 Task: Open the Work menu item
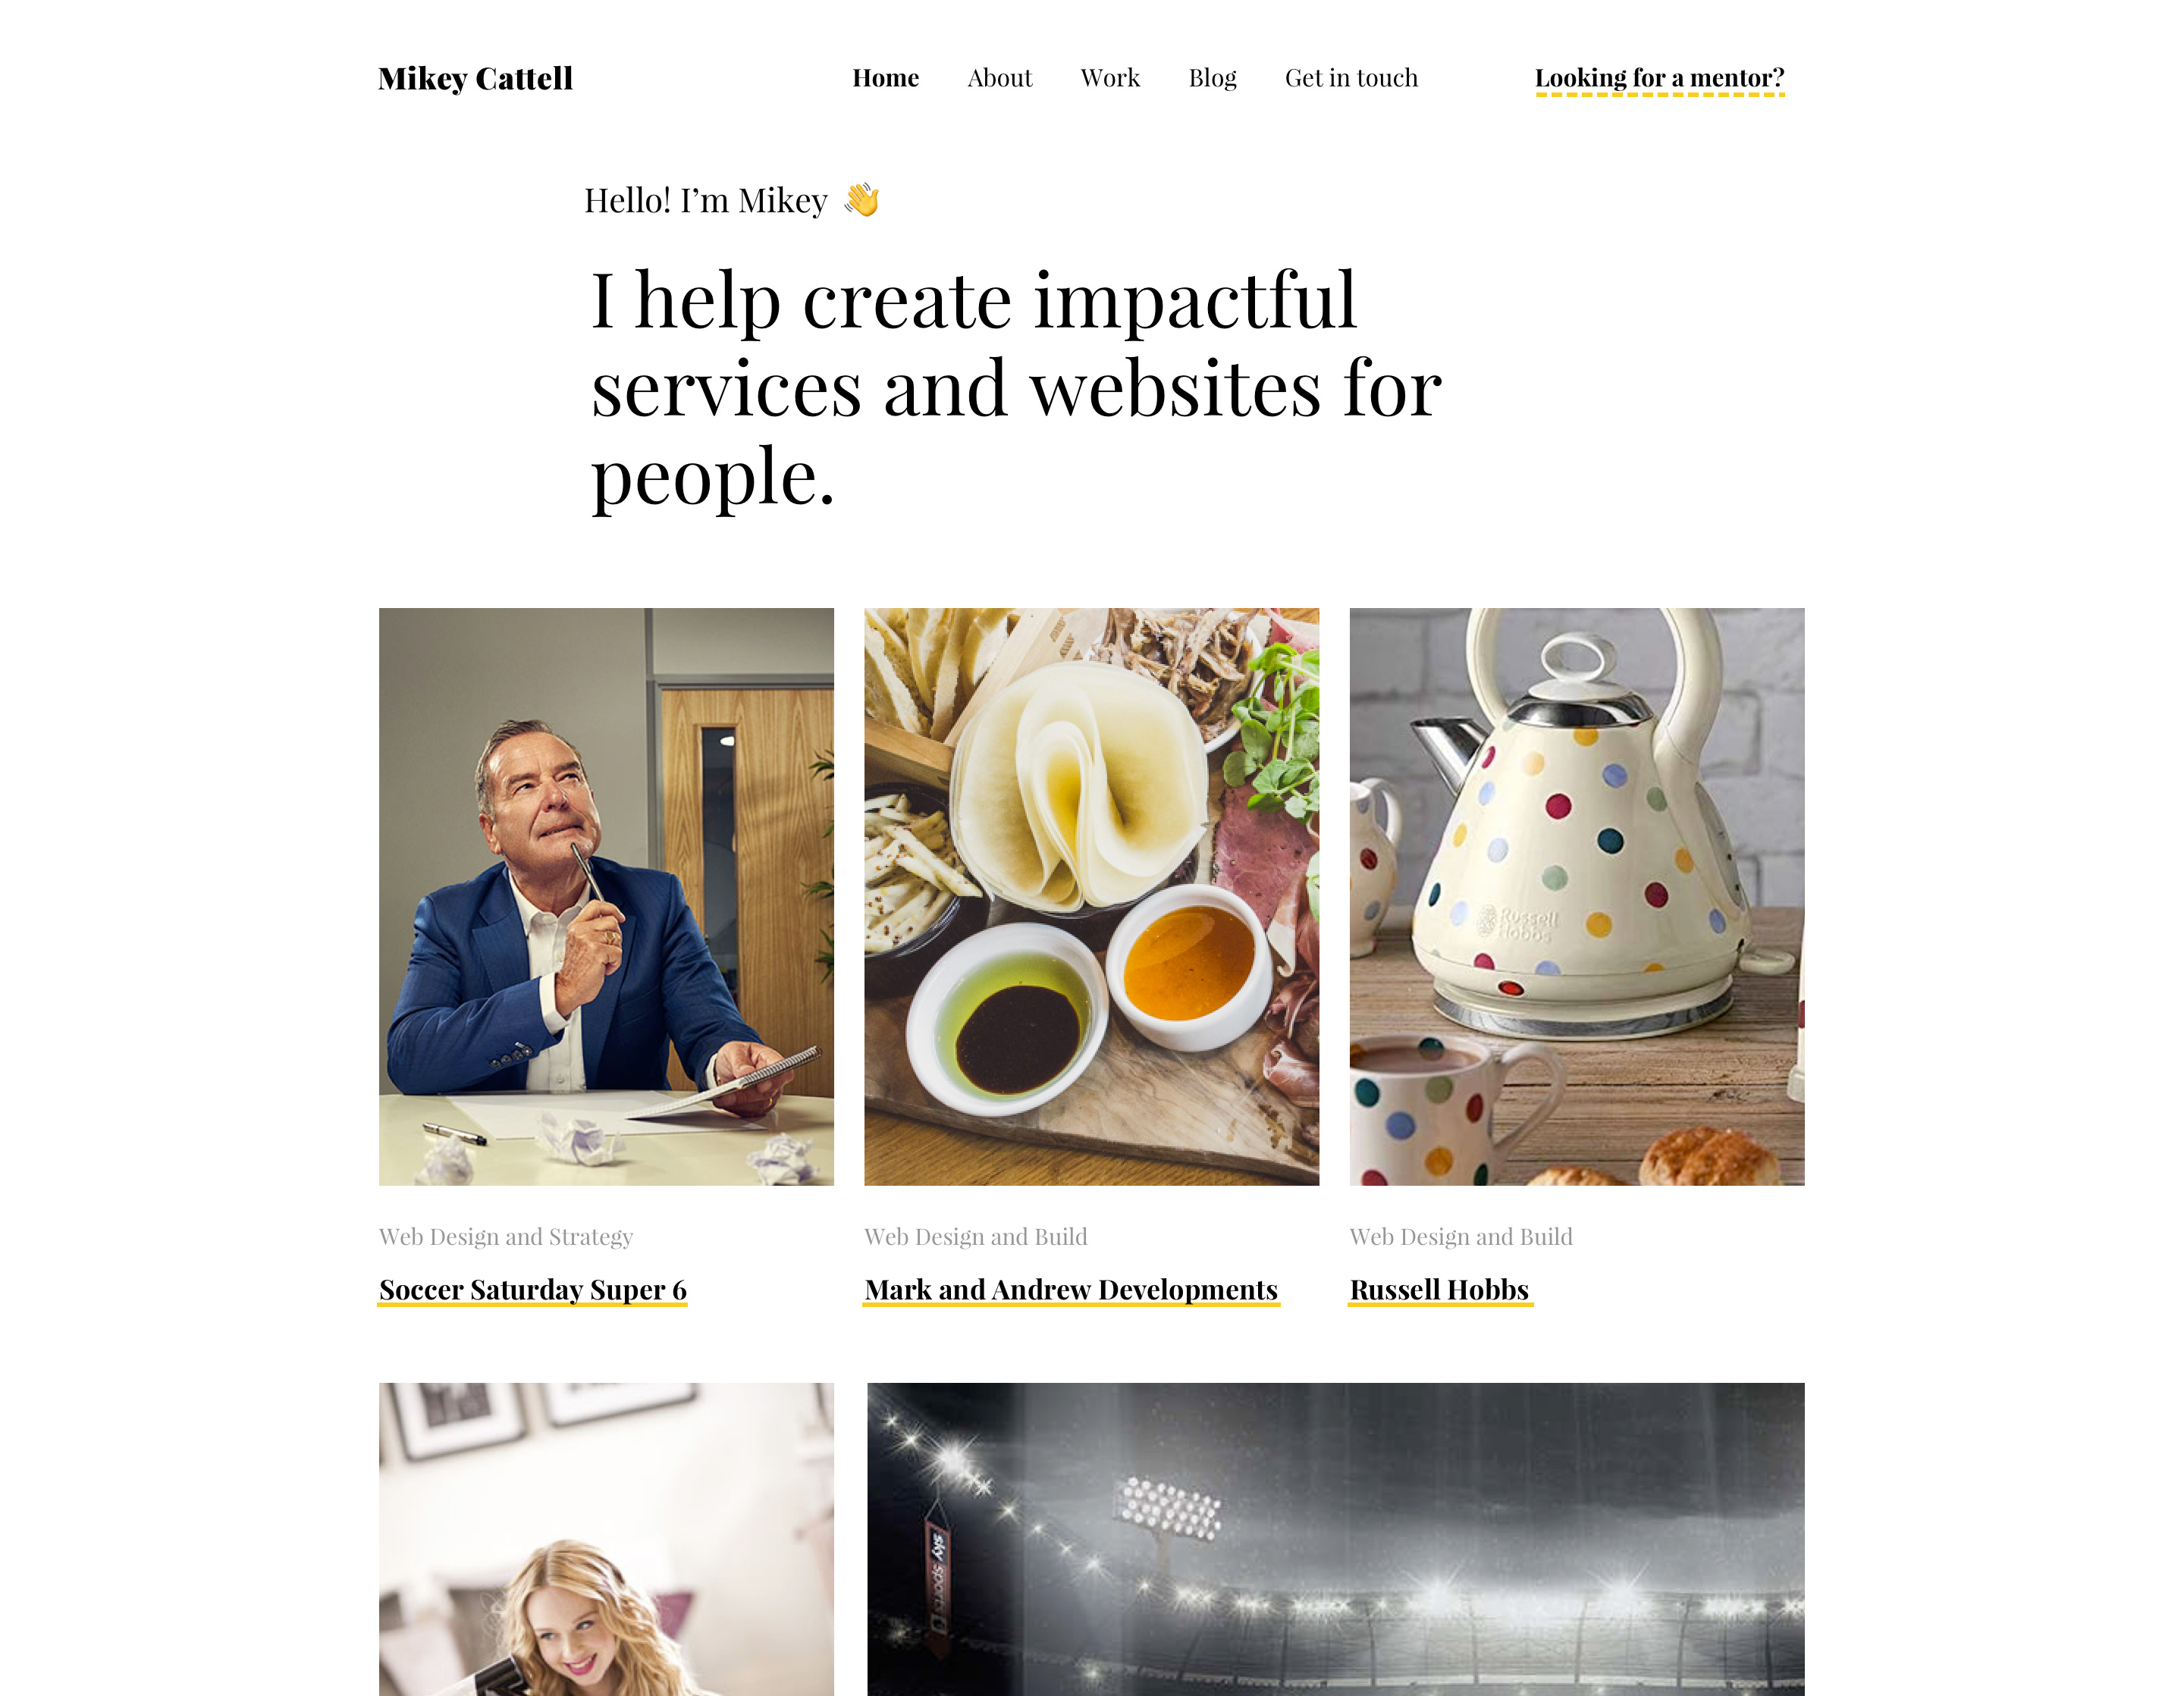click(1110, 78)
